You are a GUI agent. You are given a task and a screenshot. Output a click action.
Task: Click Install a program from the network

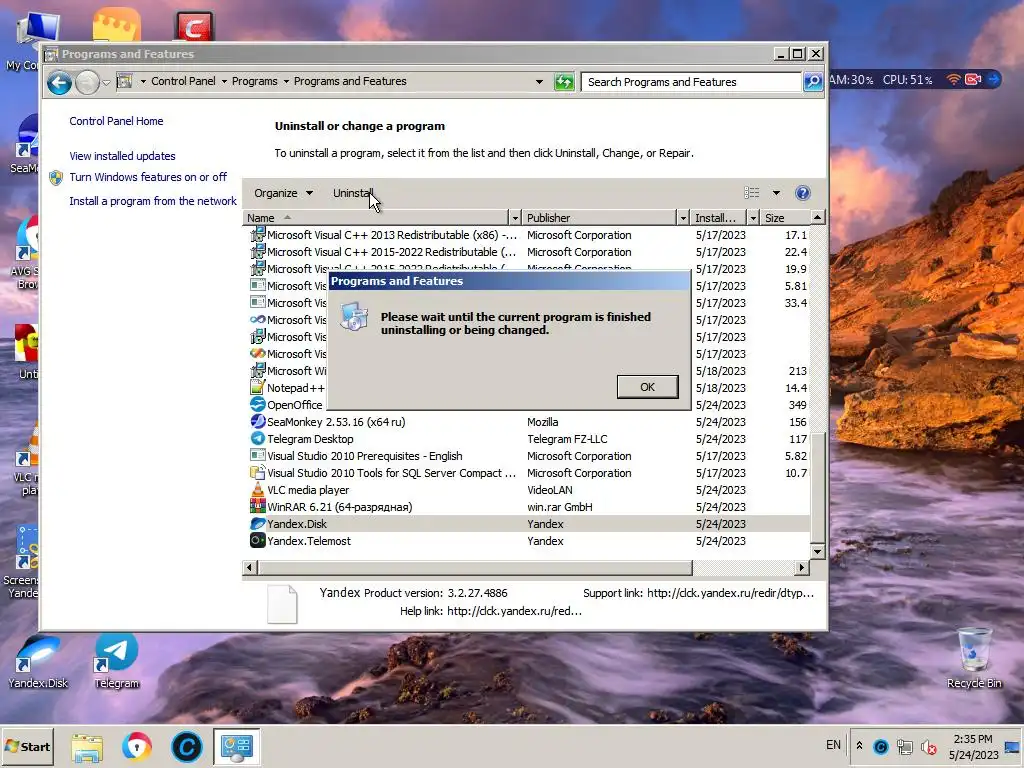153,201
